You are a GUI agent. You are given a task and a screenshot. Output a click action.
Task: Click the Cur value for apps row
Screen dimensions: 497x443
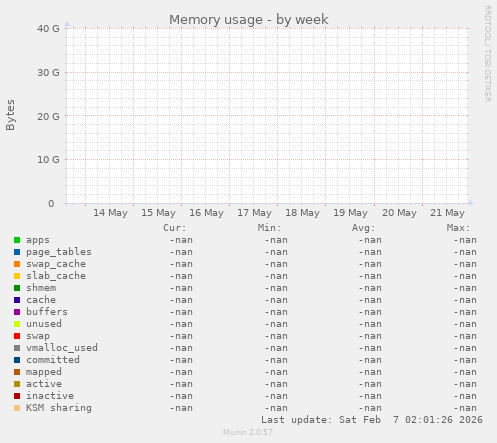pos(181,240)
